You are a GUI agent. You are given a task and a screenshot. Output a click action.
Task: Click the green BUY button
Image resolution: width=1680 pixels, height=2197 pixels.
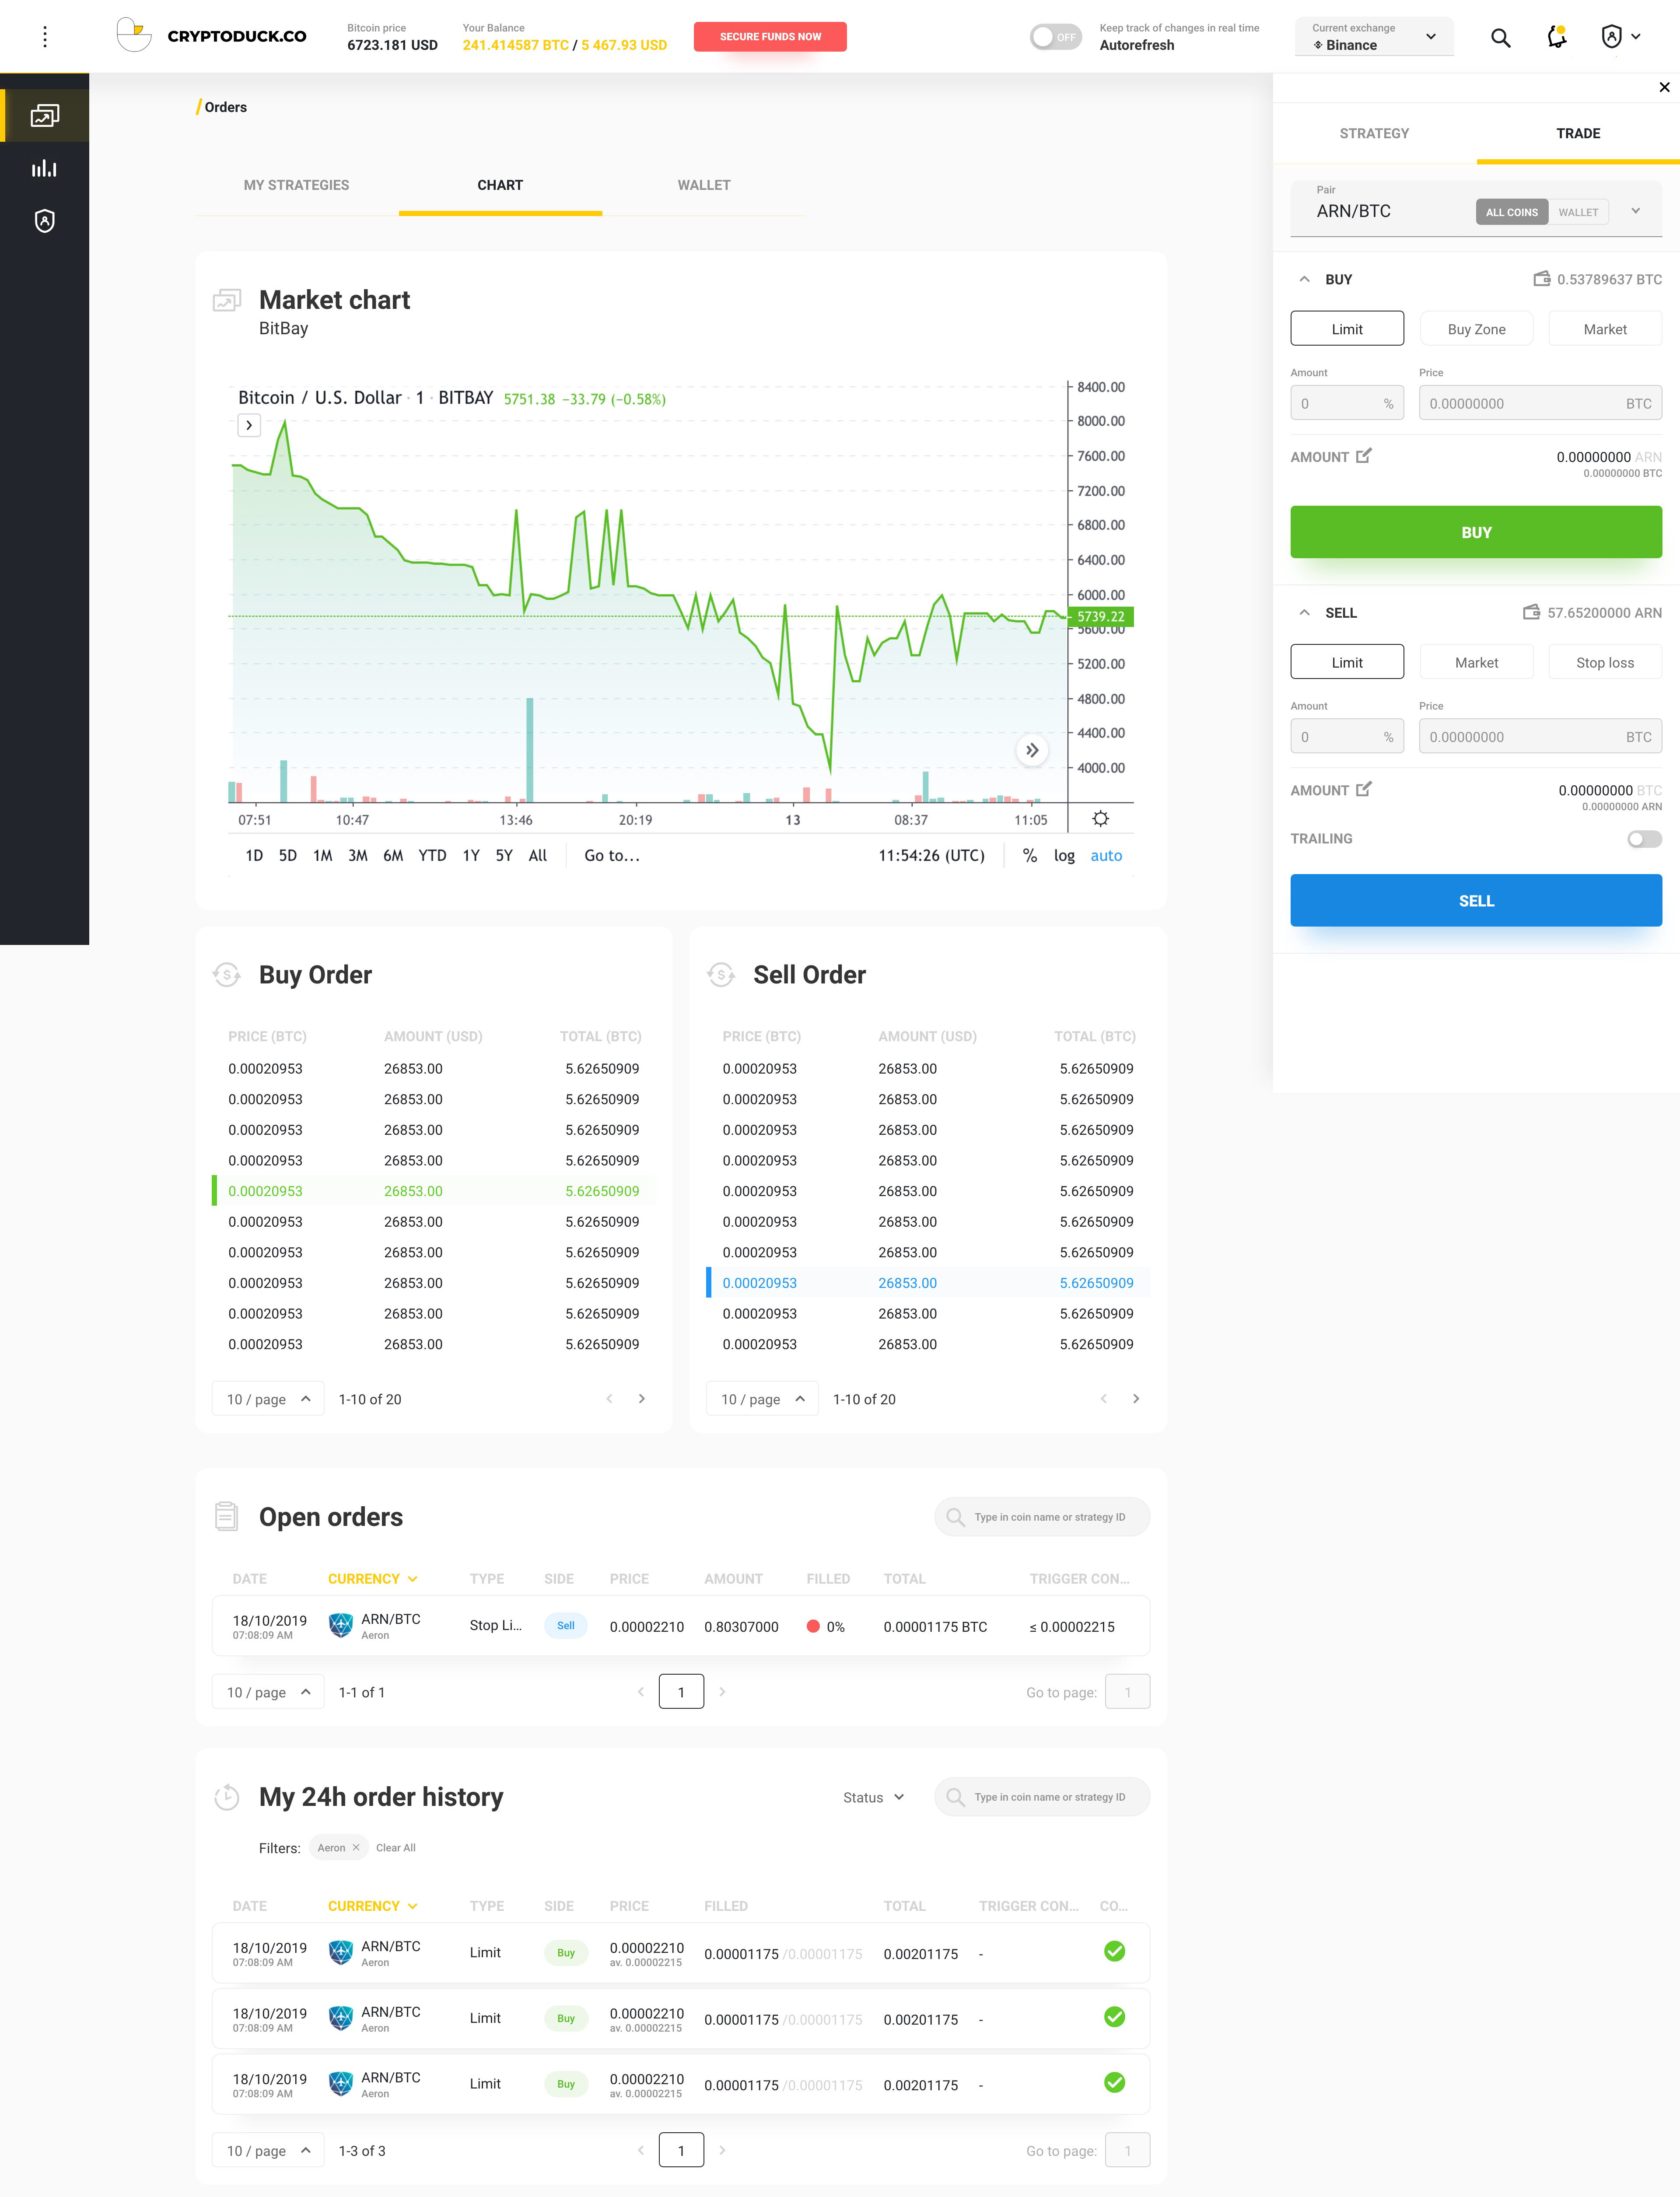tap(1476, 532)
